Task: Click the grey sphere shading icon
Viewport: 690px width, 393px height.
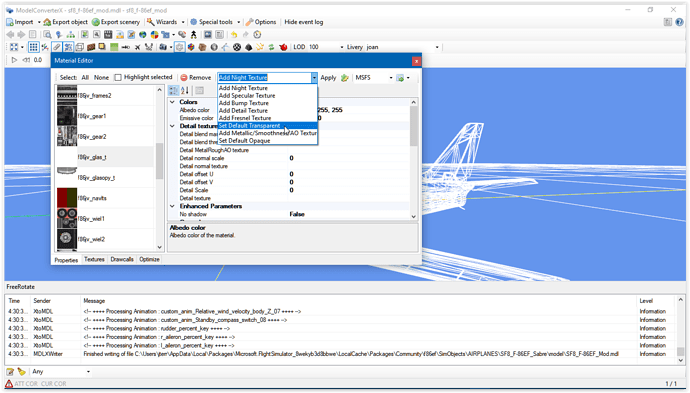Action: tap(214, 47)
